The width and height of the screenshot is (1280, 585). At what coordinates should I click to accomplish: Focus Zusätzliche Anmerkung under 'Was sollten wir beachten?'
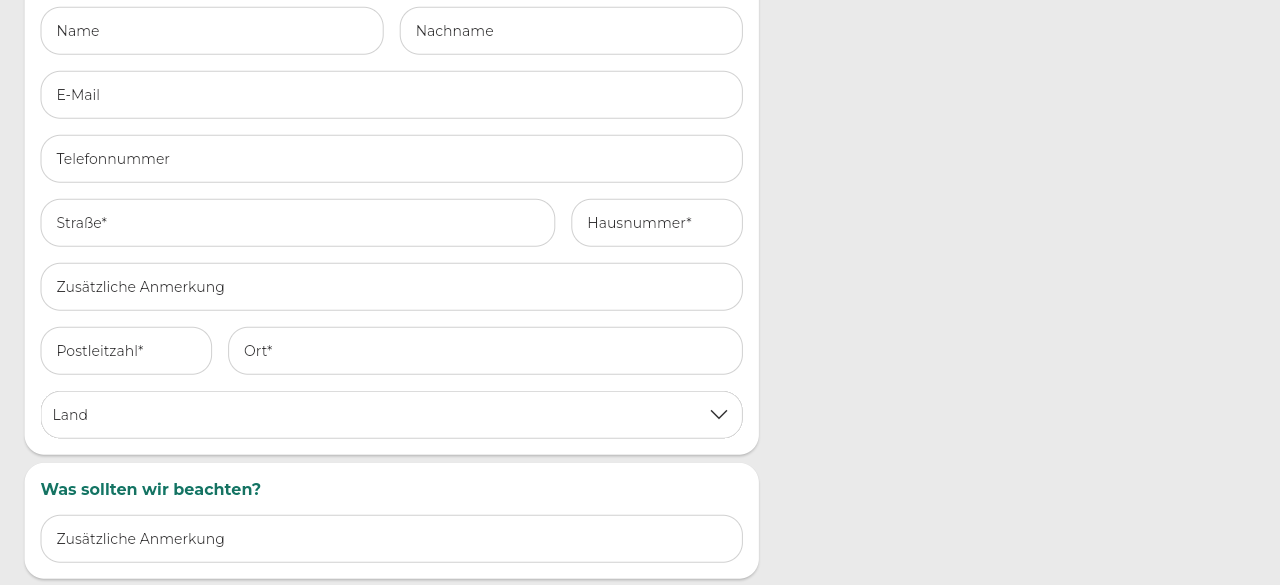click(x=391, y=539)
